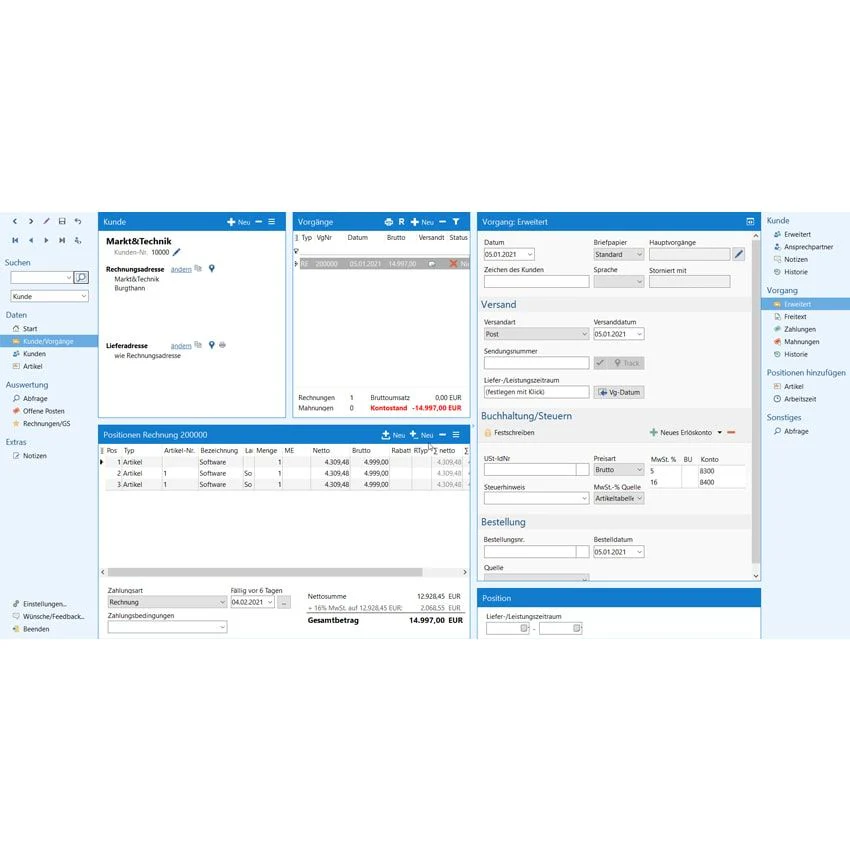Image resolution: width=850 pixels, height=850 pixels.
Task: Open the Versandart Post dropdown
Action: 584,334
